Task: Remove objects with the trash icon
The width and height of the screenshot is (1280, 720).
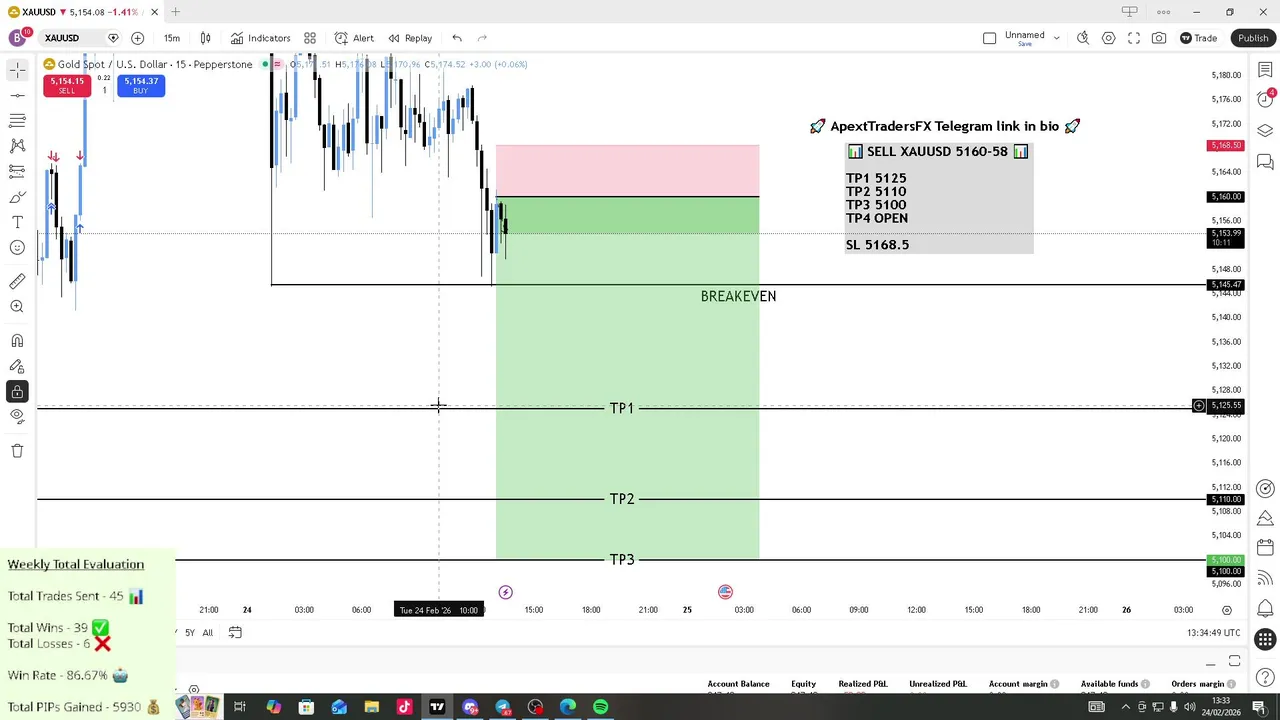Action: point(17,451)
